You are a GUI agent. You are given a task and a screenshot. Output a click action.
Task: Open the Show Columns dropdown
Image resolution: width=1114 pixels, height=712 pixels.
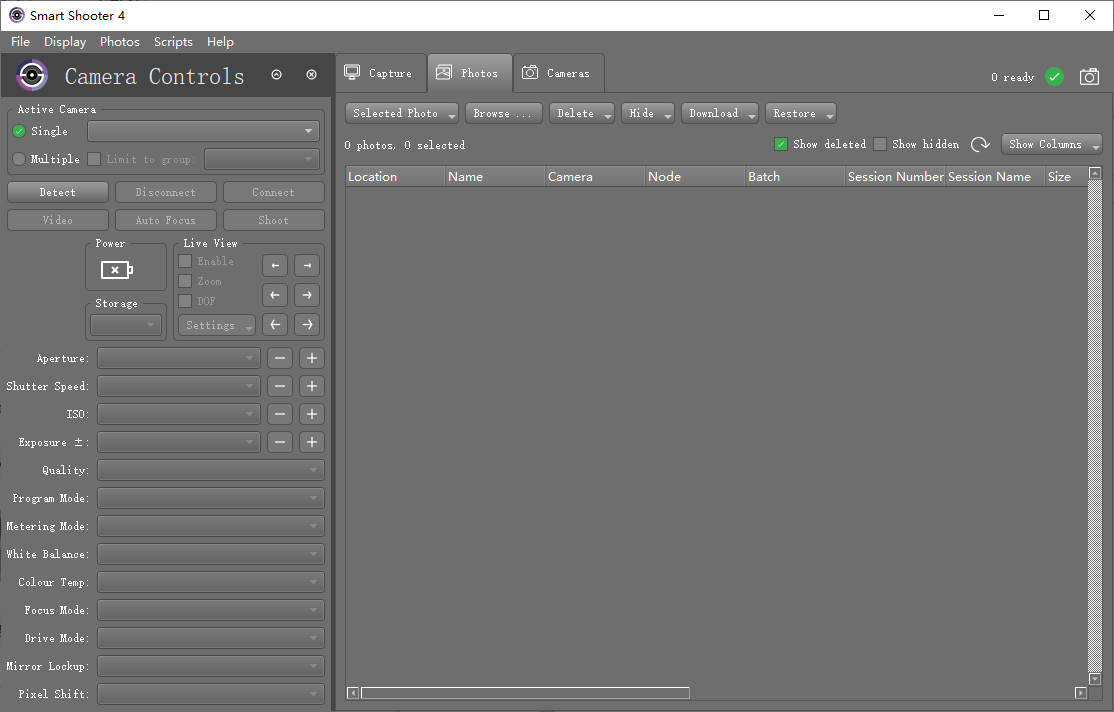(1051, 144)
